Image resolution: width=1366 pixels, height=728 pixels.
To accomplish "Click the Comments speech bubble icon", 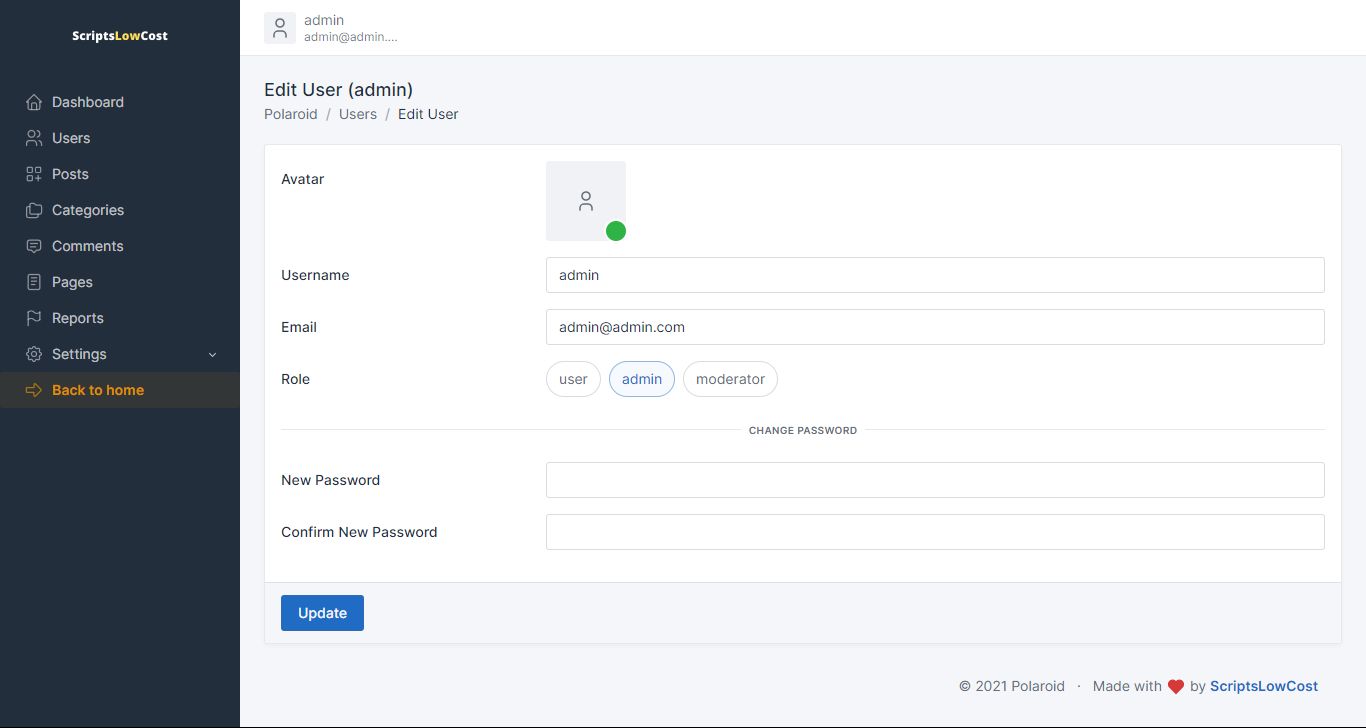I will coord(34,246).
